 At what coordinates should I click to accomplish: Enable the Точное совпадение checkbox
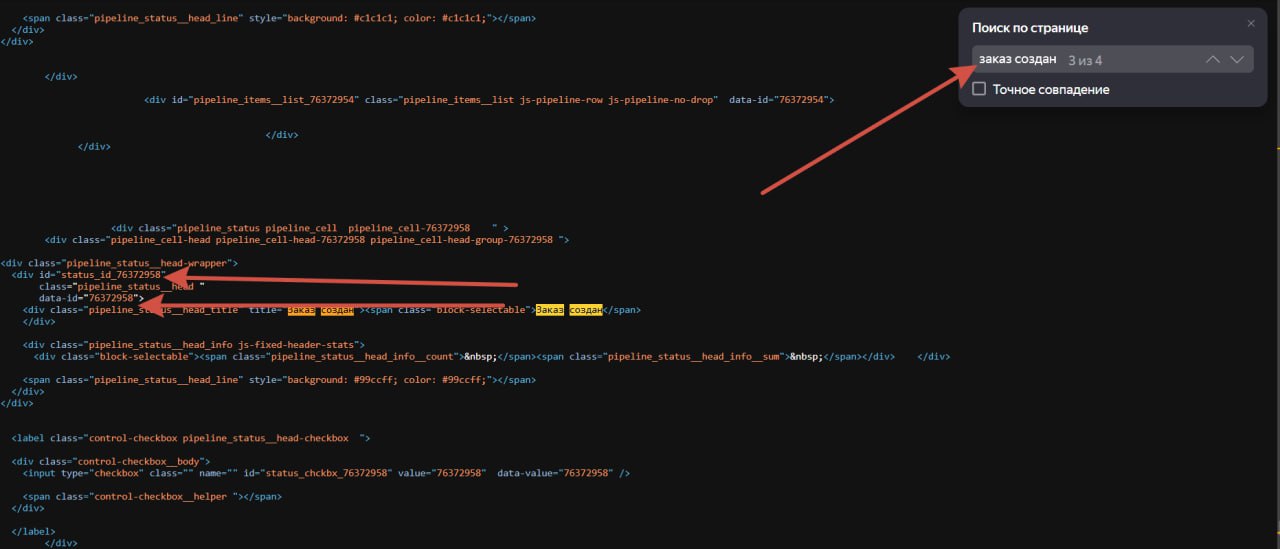pyautogui.click(x=979, y=89)
